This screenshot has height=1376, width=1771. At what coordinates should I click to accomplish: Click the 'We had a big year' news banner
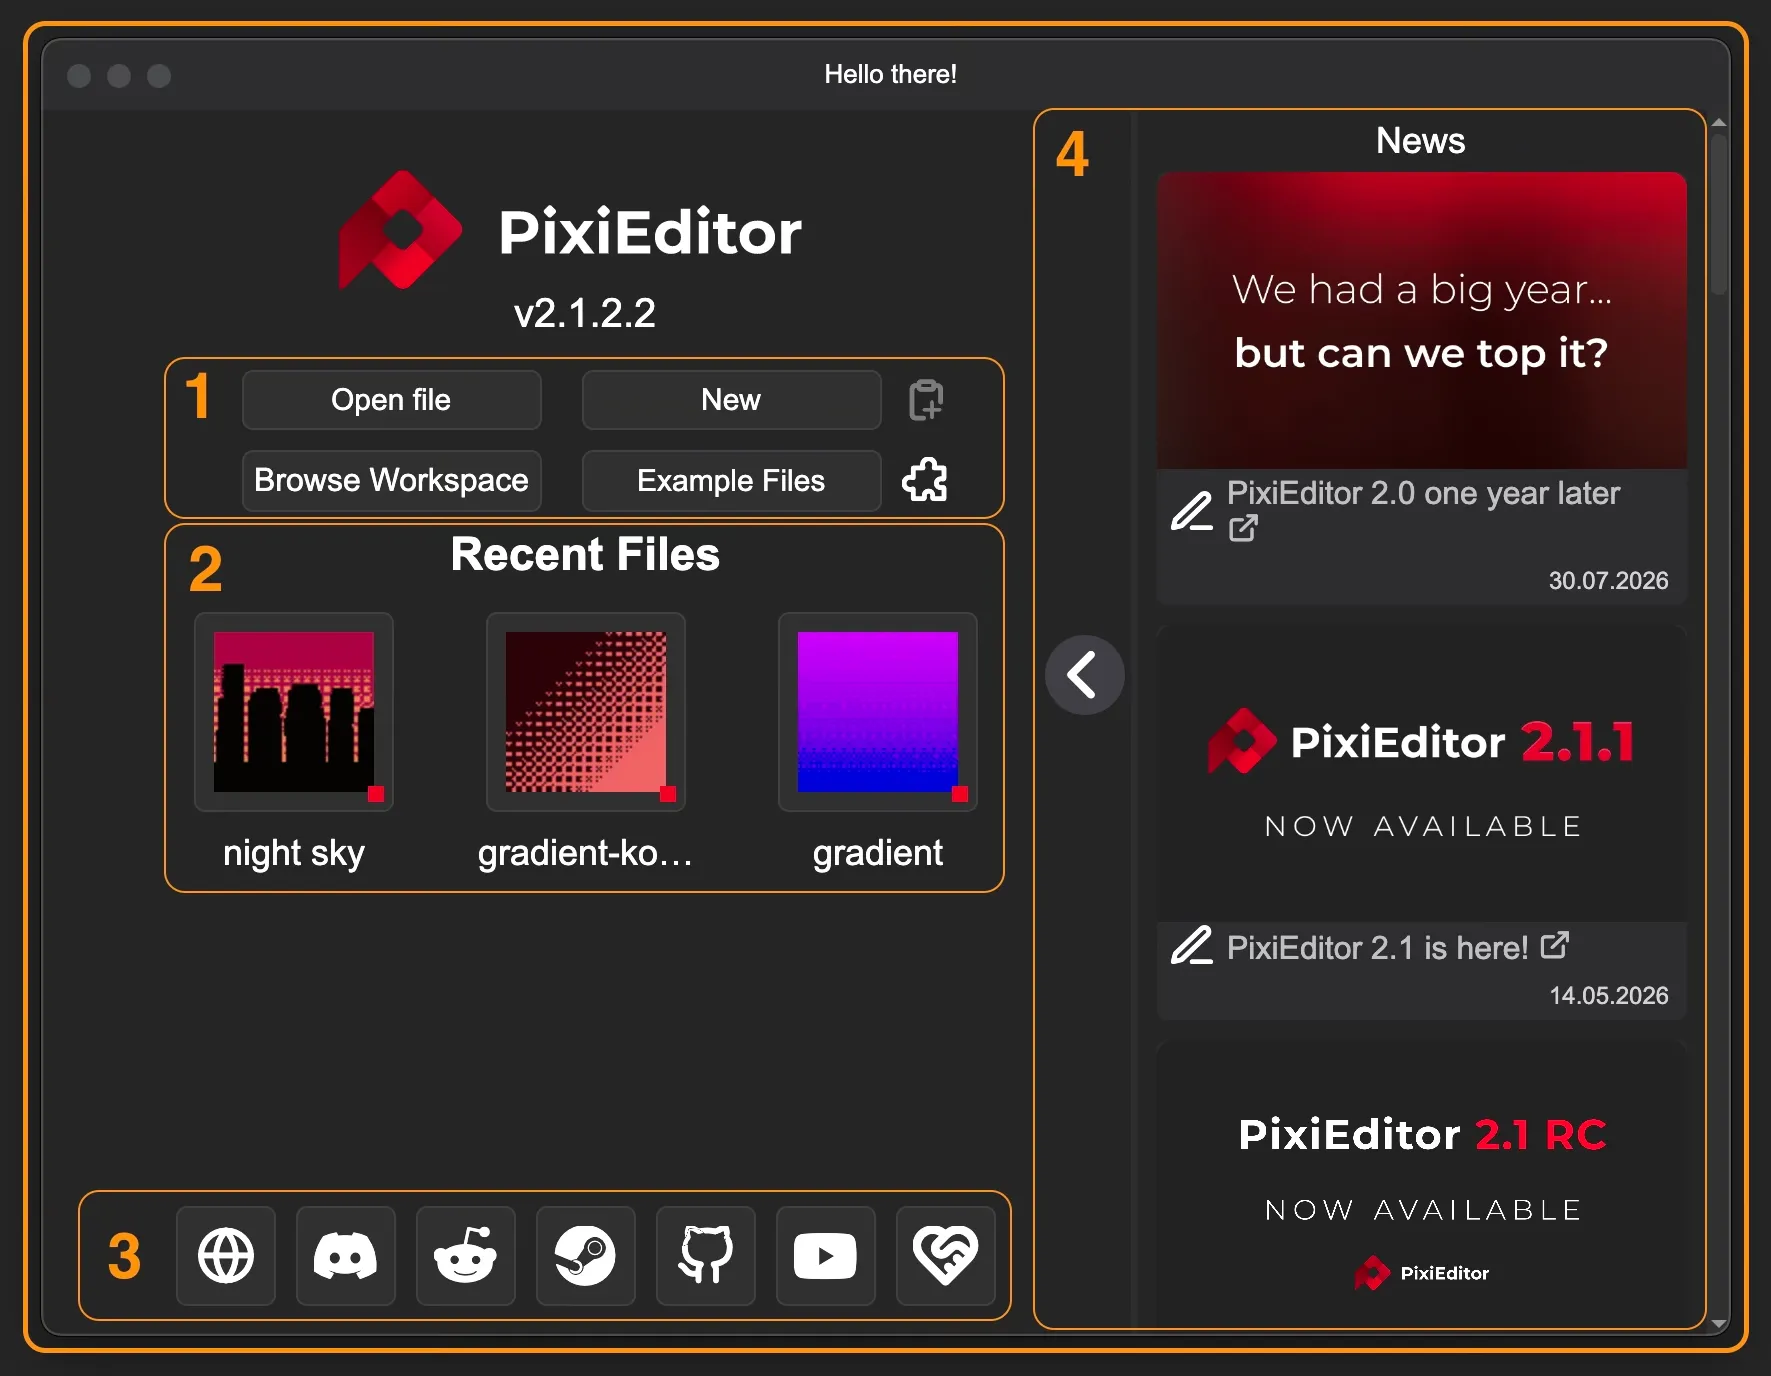click(x=1422, y=320)
